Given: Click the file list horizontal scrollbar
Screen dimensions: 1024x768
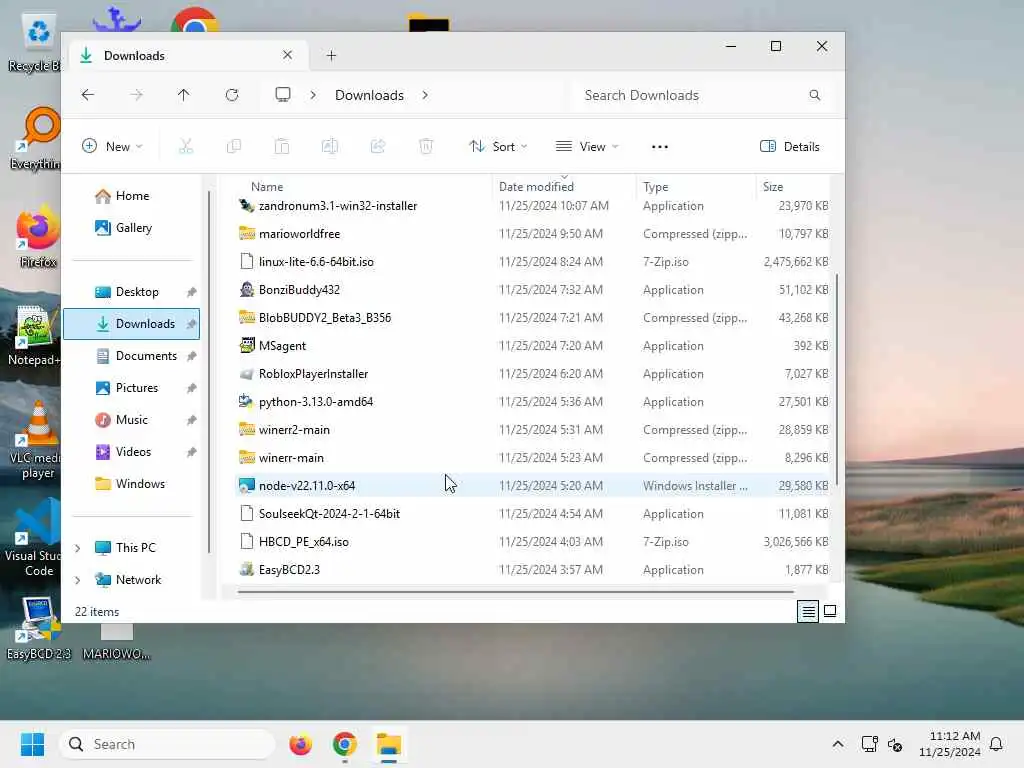Looking at the screenshot, I should (516, 592).
